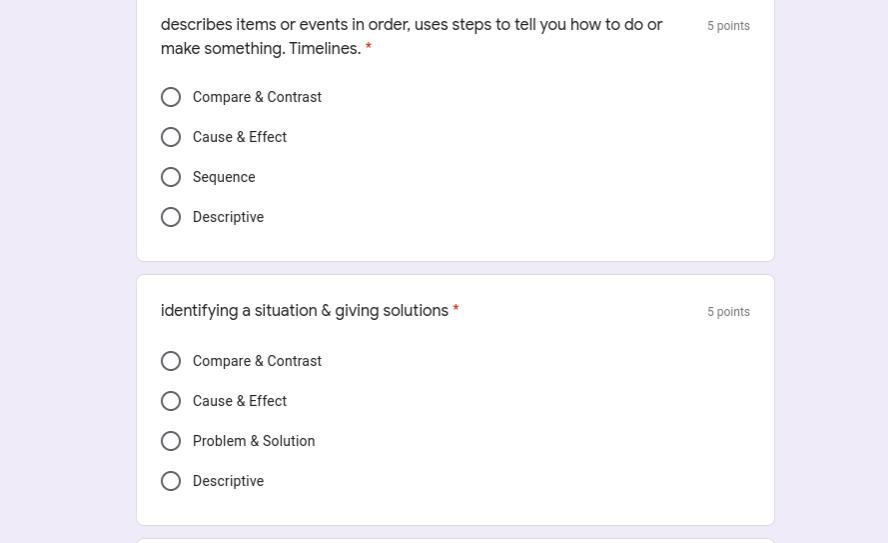Viewport: 888px width, 543px height.
Task: Select Compare & Contrast radio under the solutions question
Action: click(171, 361)
